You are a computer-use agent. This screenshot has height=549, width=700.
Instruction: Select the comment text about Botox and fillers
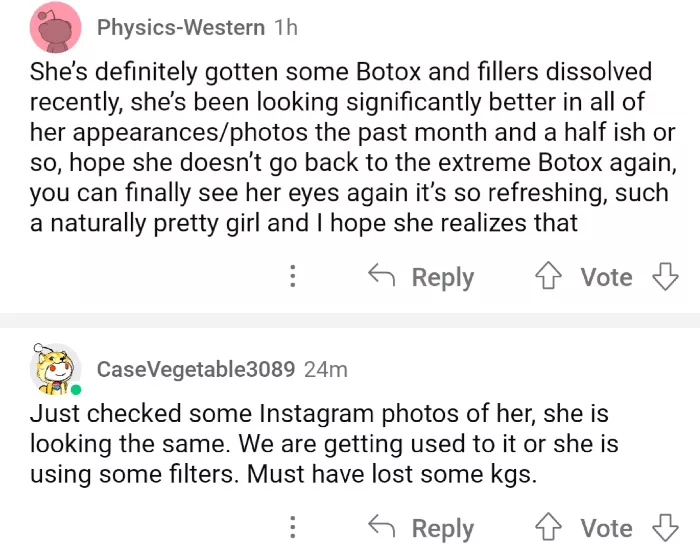[340, 147]
